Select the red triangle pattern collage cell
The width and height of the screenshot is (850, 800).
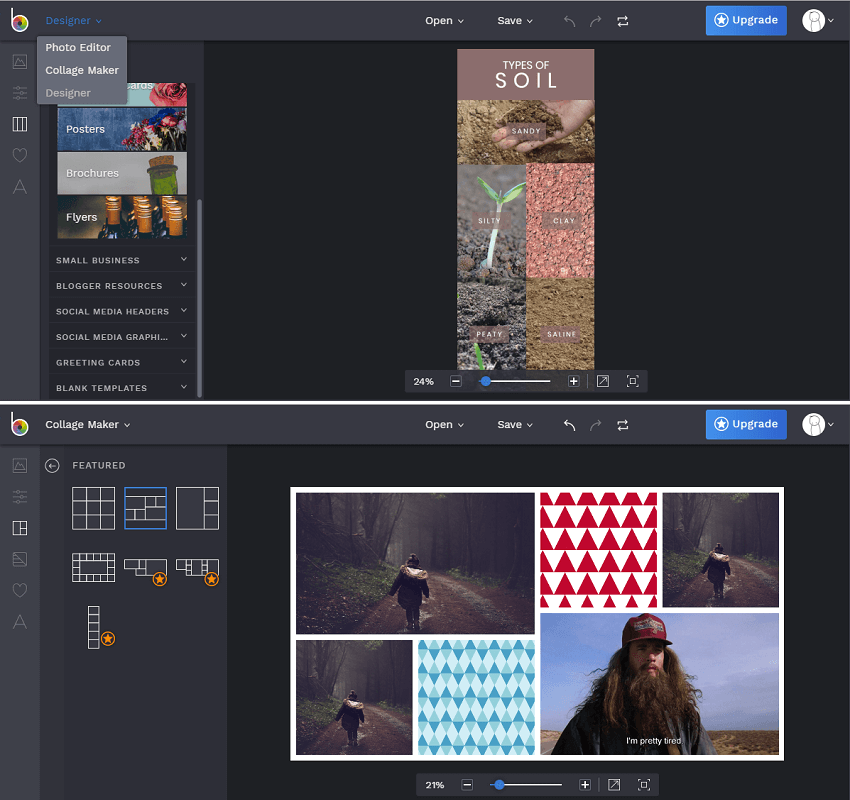[x=598, y=550]
